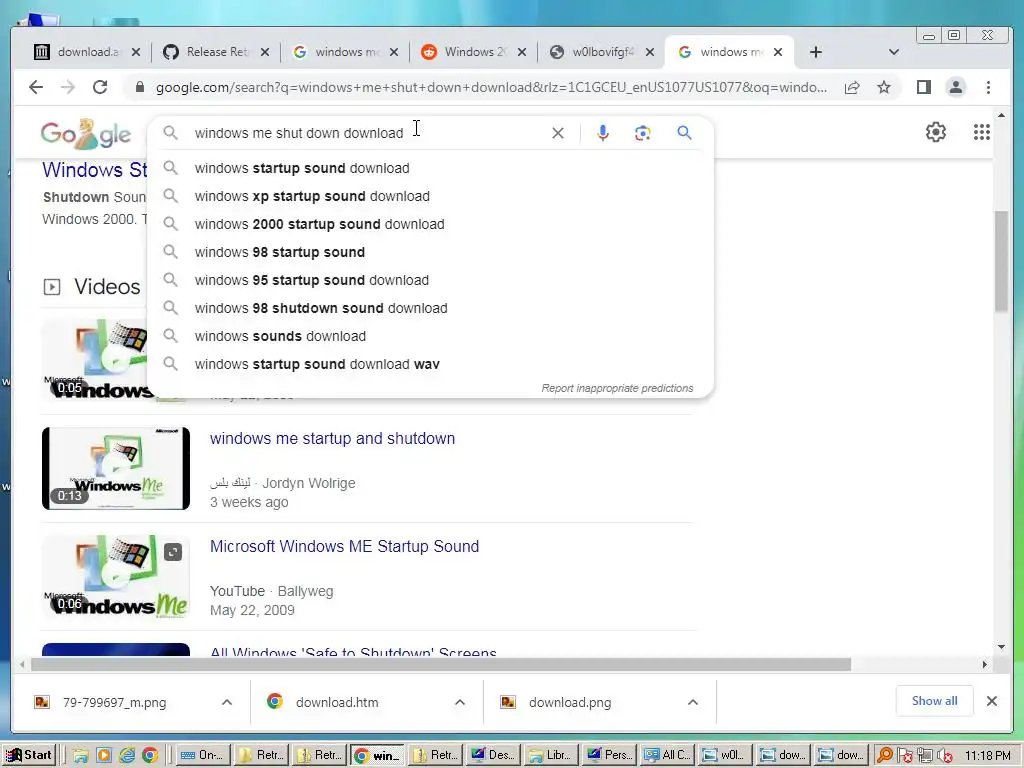This screenshot has height=768, width=1024.
Task: Switch to the w0lbovifgf4 tab
Action: [x=601, y=52]
